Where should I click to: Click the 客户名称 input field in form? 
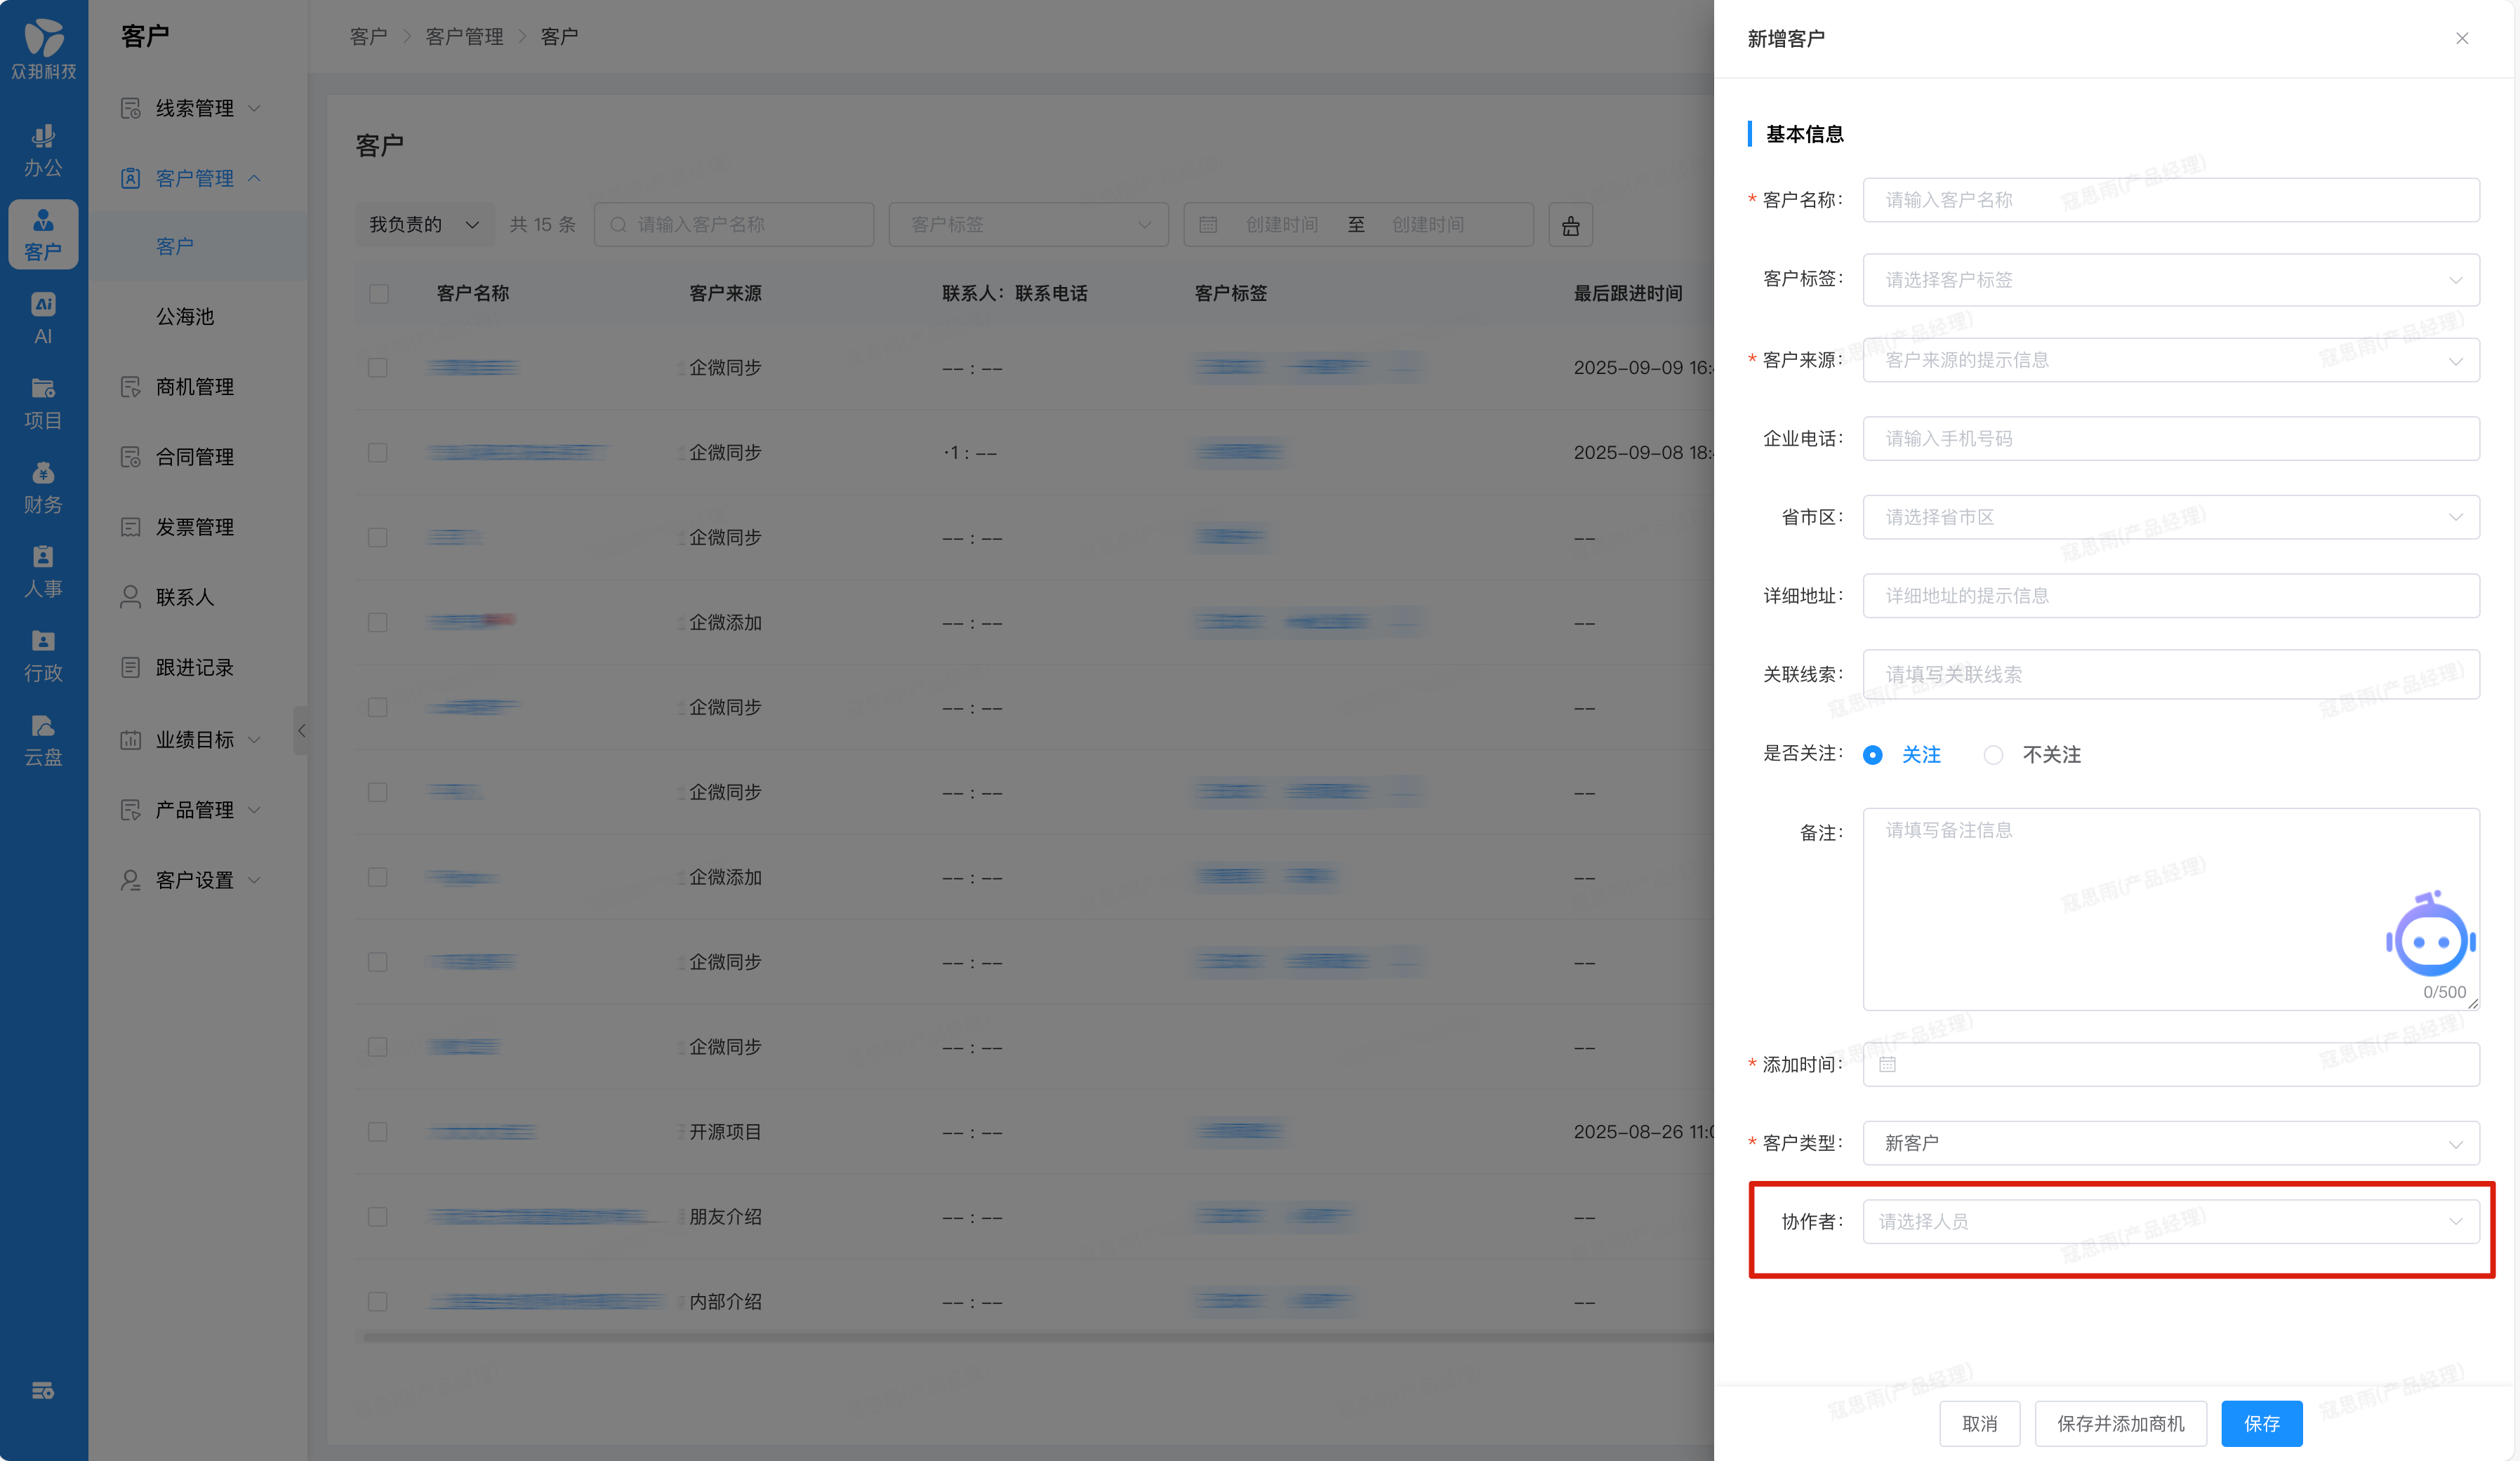2170,200
